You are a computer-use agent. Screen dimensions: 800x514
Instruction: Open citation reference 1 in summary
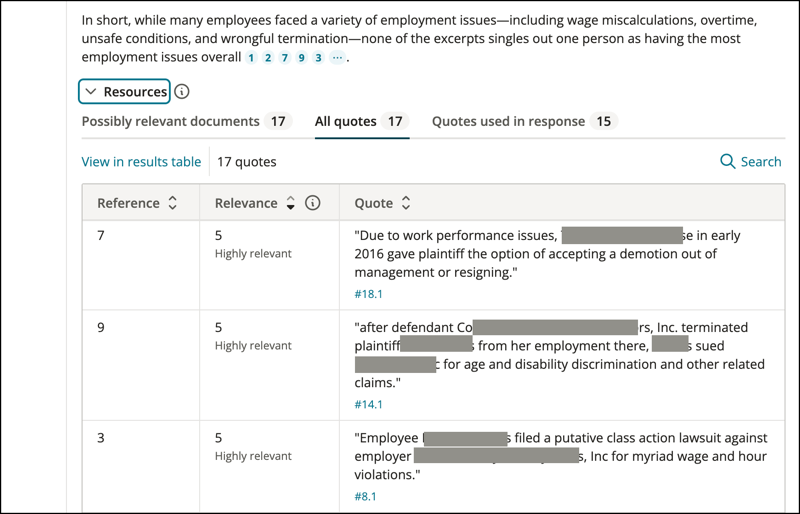click(251, 58)
